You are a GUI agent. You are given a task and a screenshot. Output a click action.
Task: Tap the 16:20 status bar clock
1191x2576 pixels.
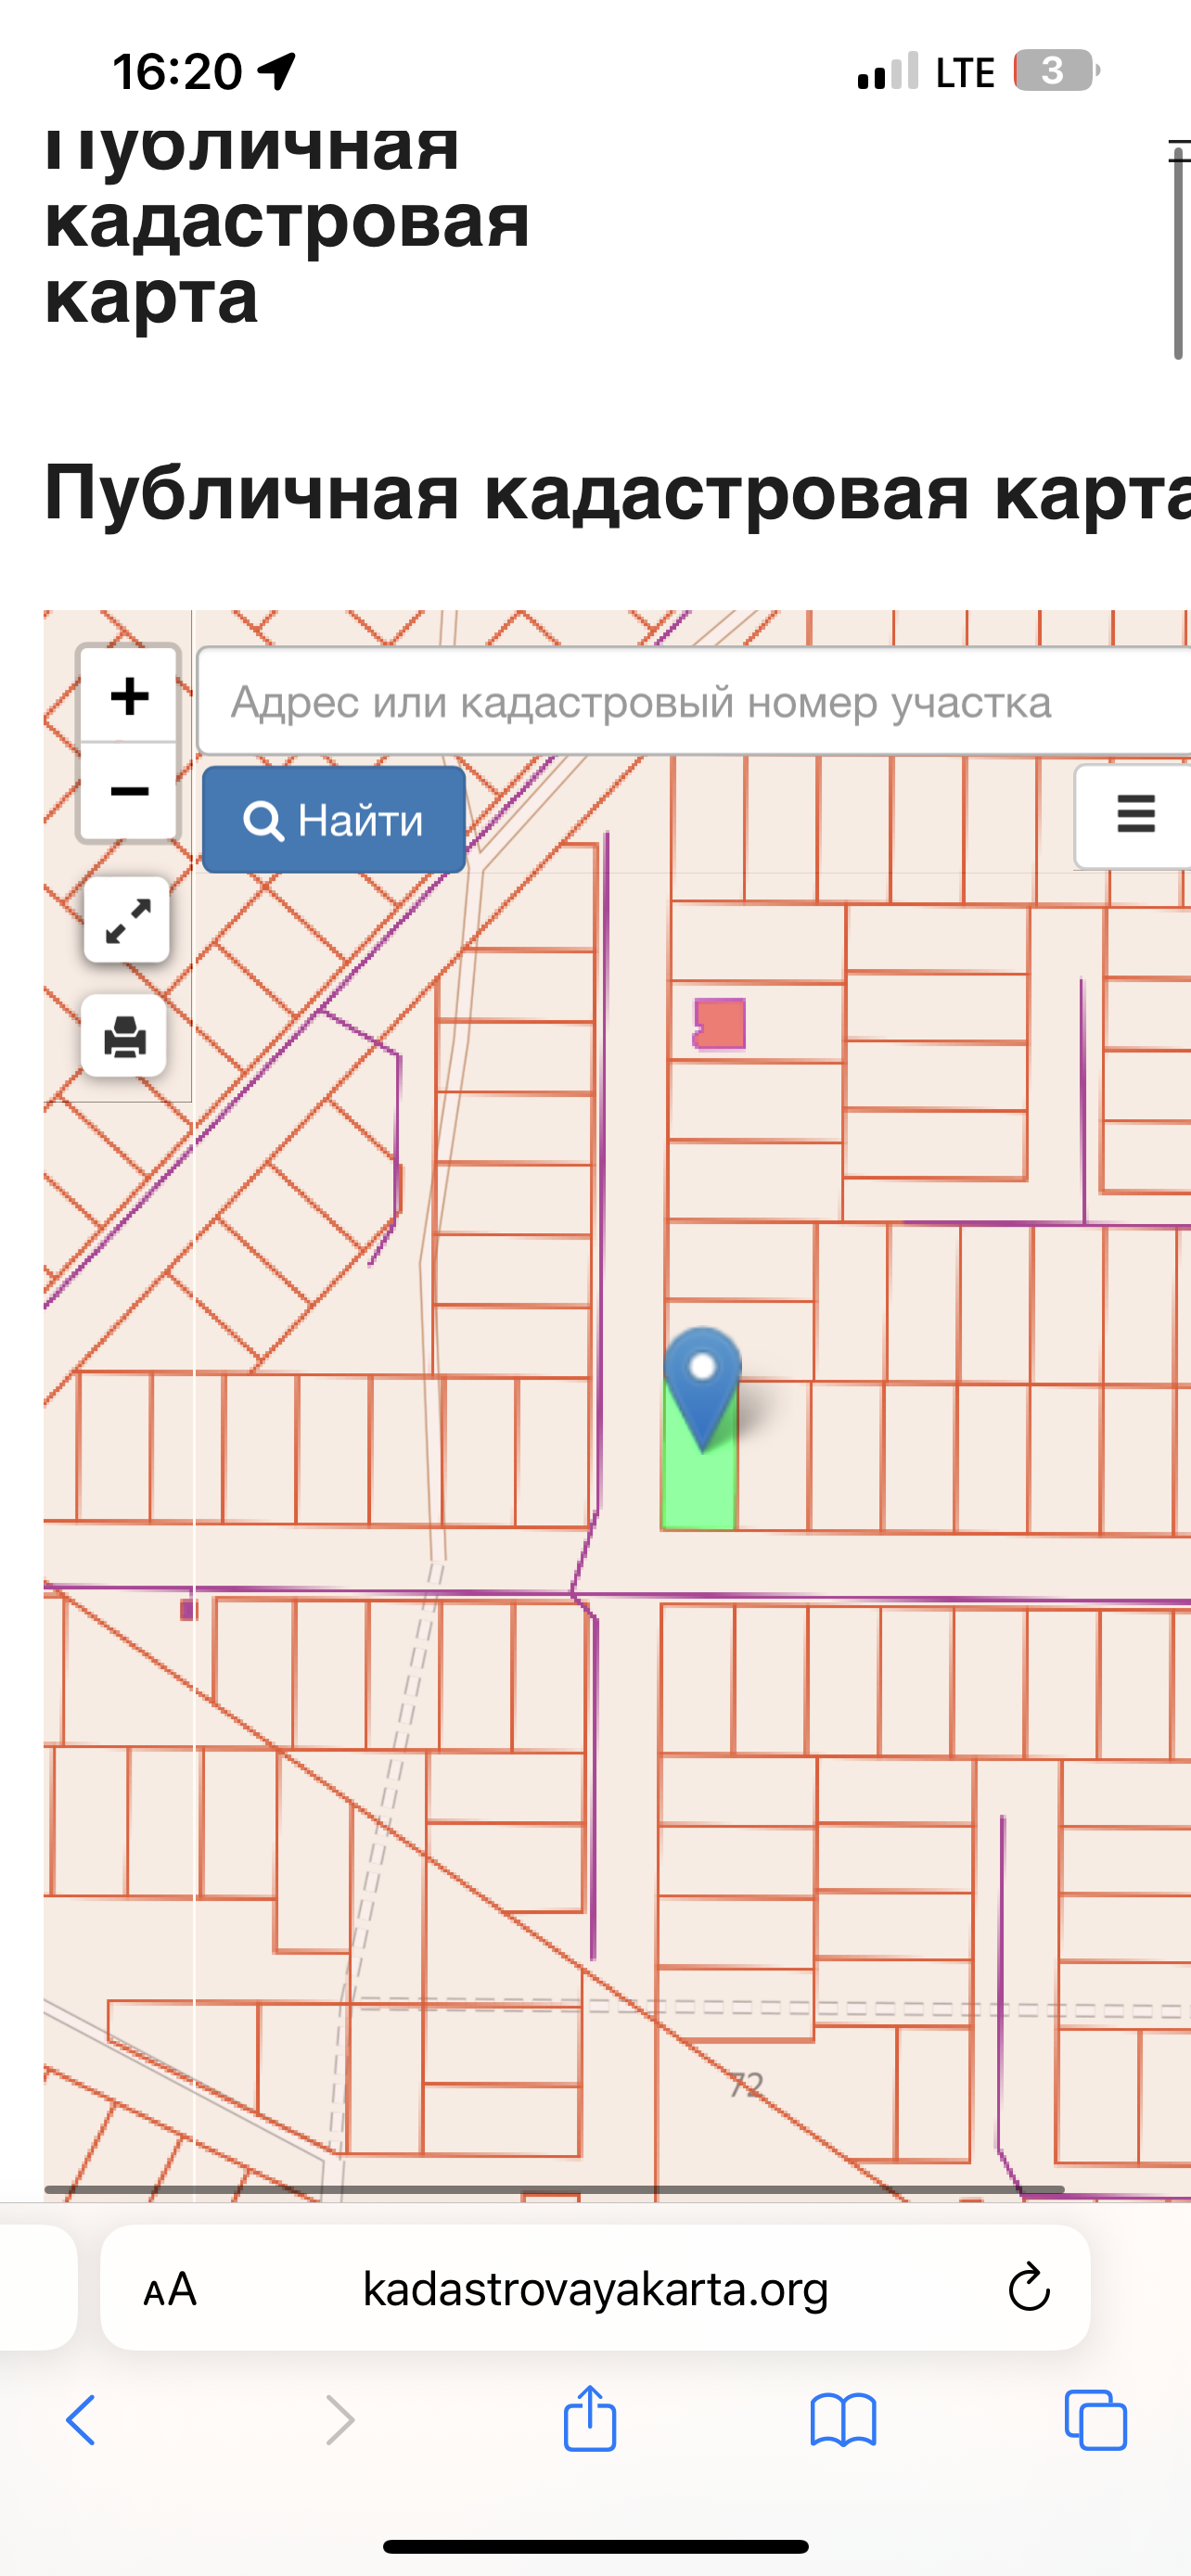pos(177,72)
